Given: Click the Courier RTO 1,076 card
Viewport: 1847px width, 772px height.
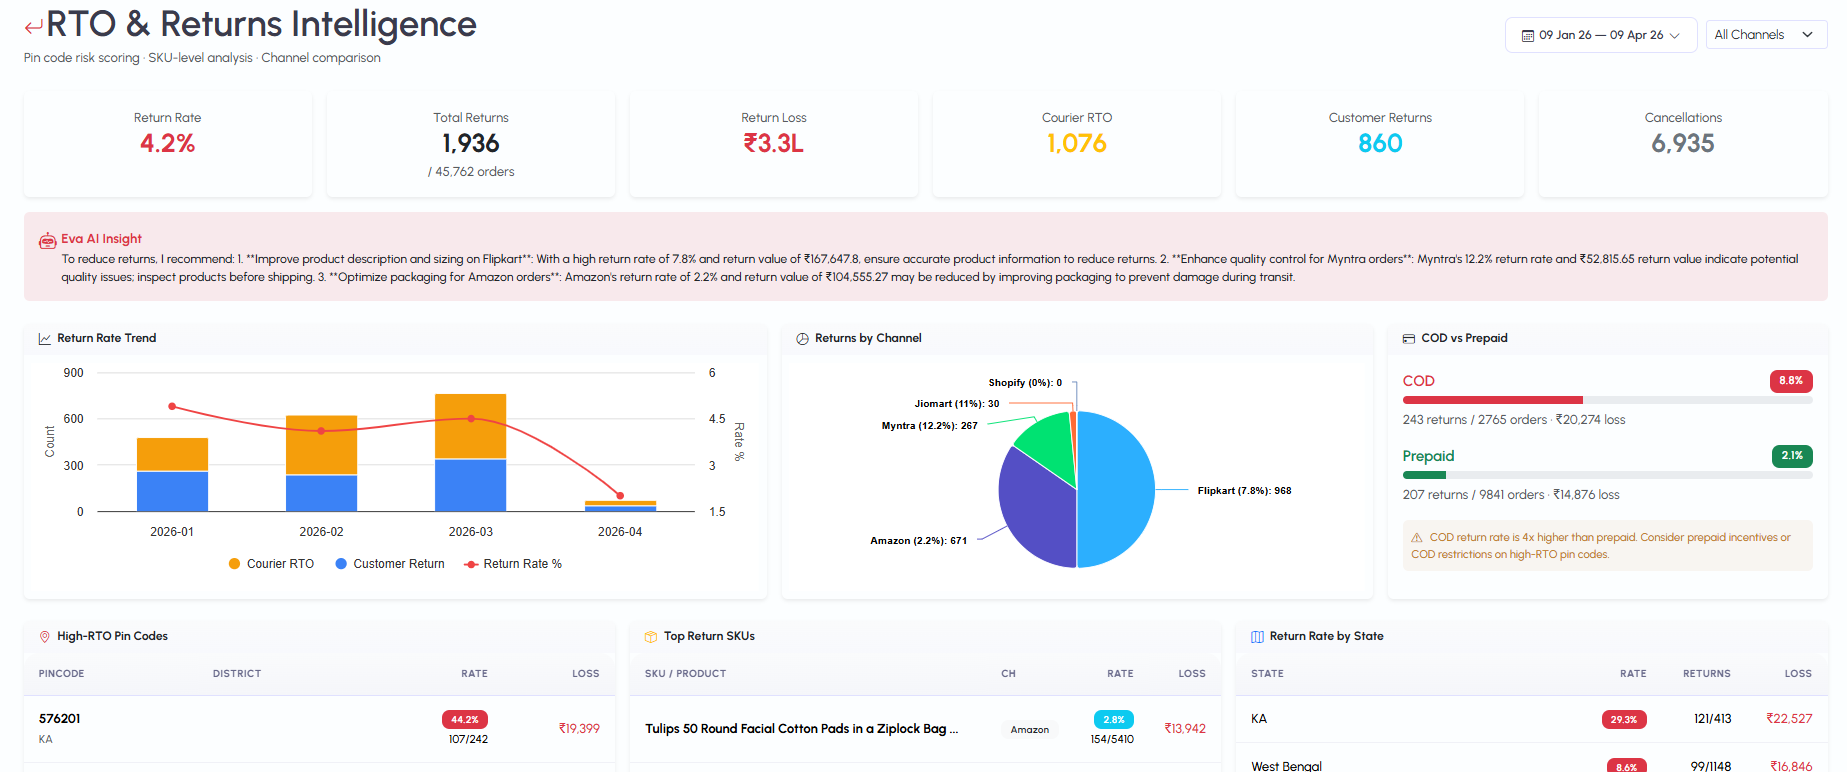Looking at the screenshot, I should click(1077, 145).
